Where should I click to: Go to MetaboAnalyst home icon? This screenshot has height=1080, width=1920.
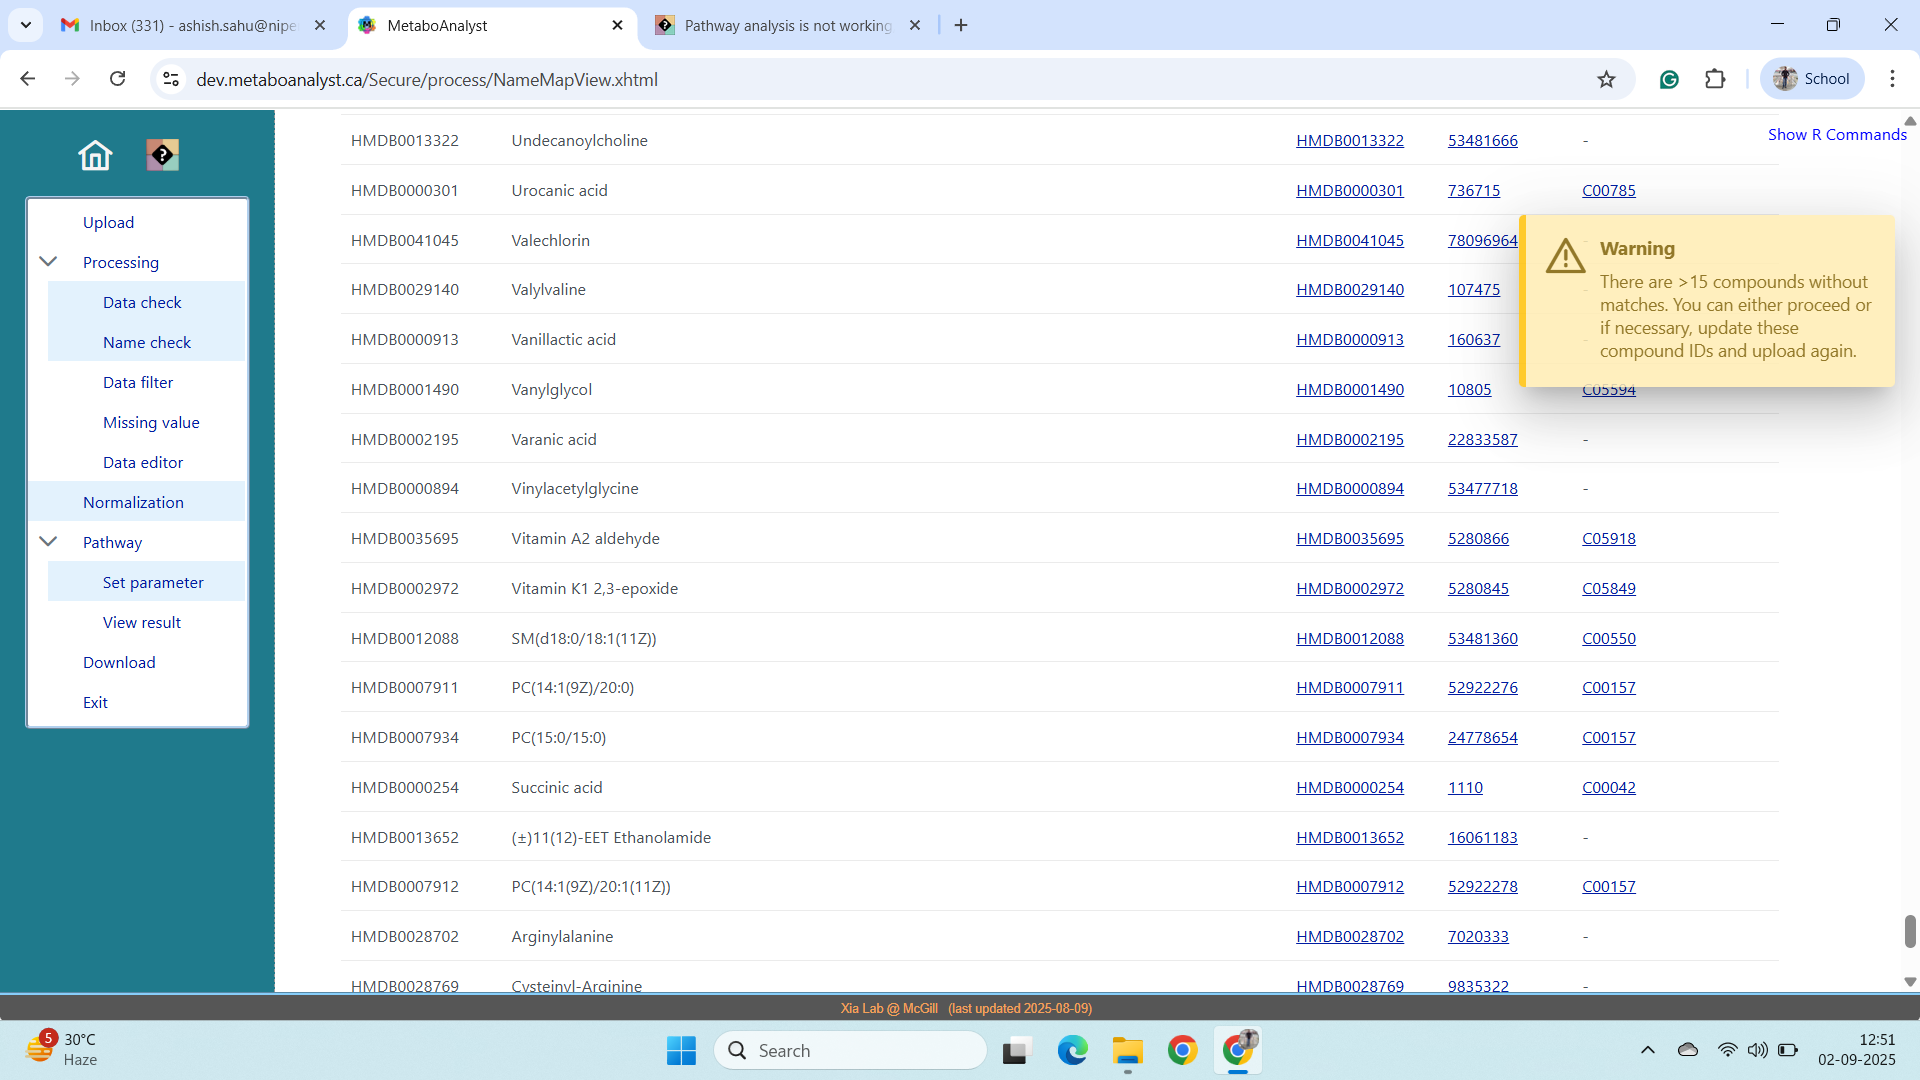tap(95, 155)
